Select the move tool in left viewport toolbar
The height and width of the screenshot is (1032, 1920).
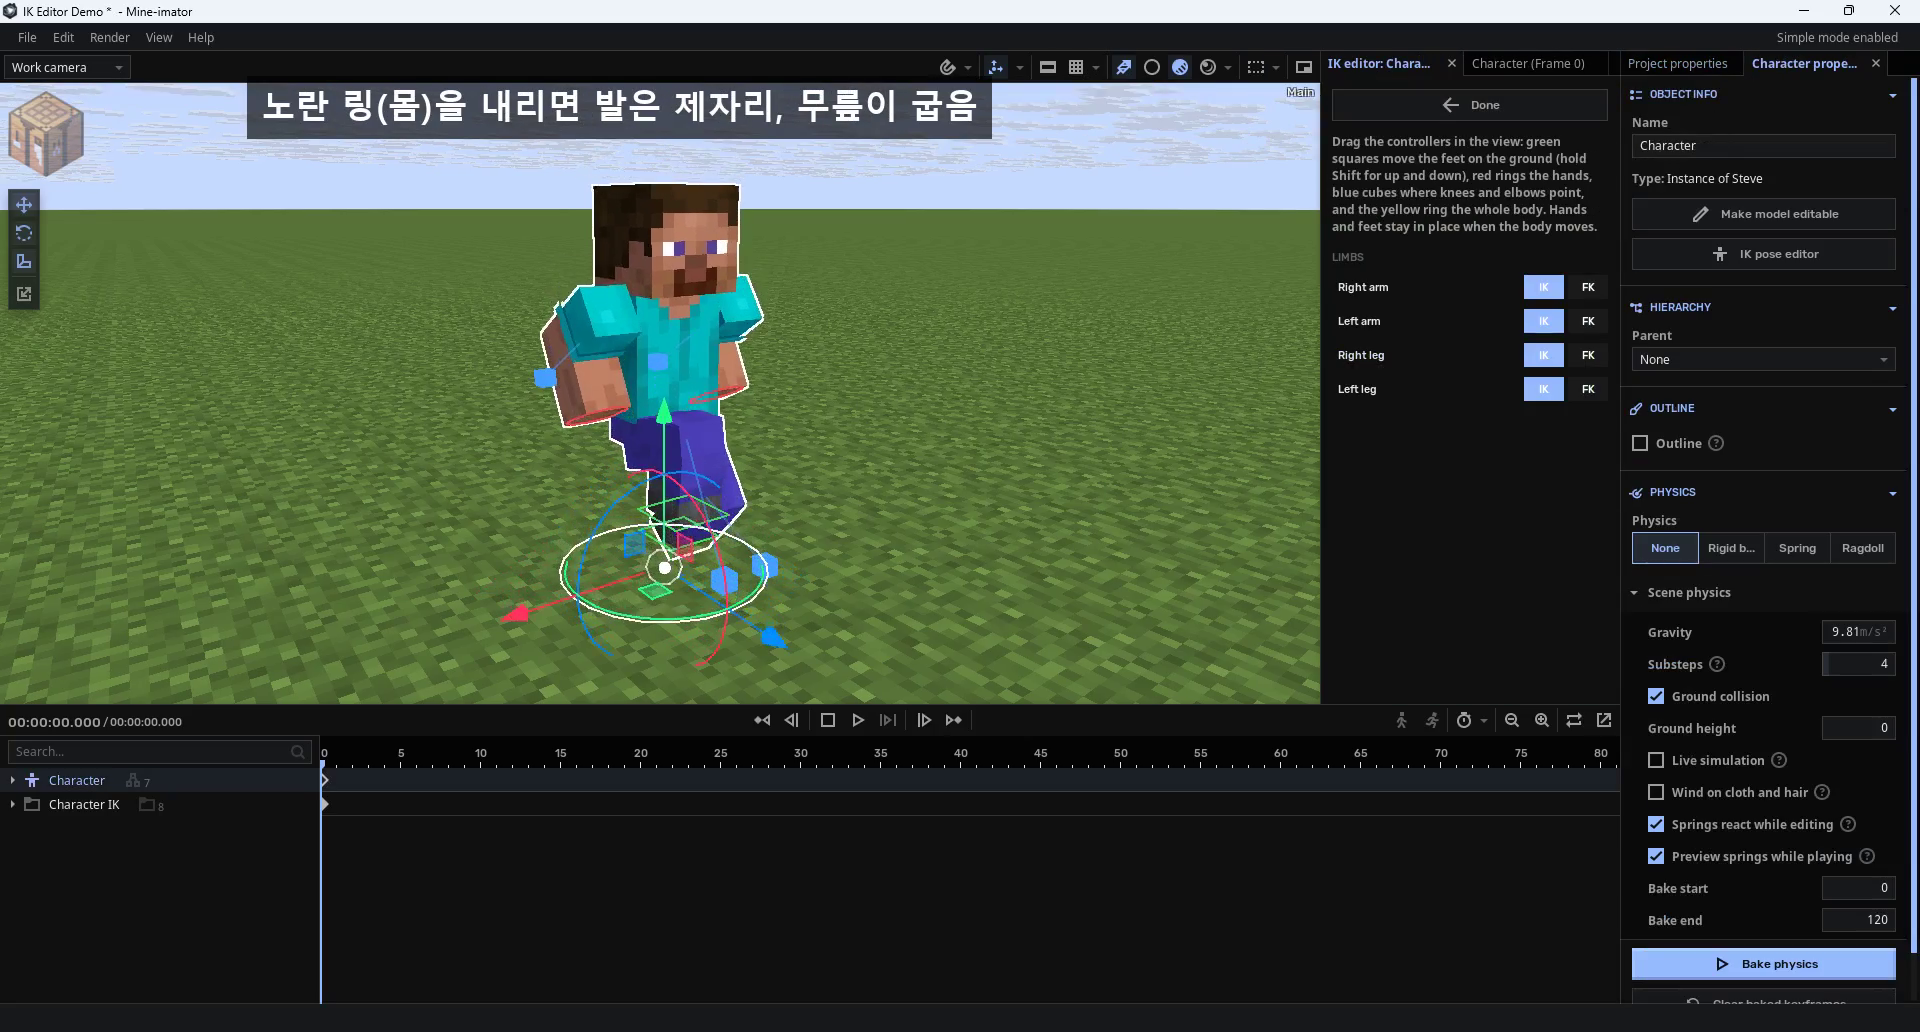point(24,204)
